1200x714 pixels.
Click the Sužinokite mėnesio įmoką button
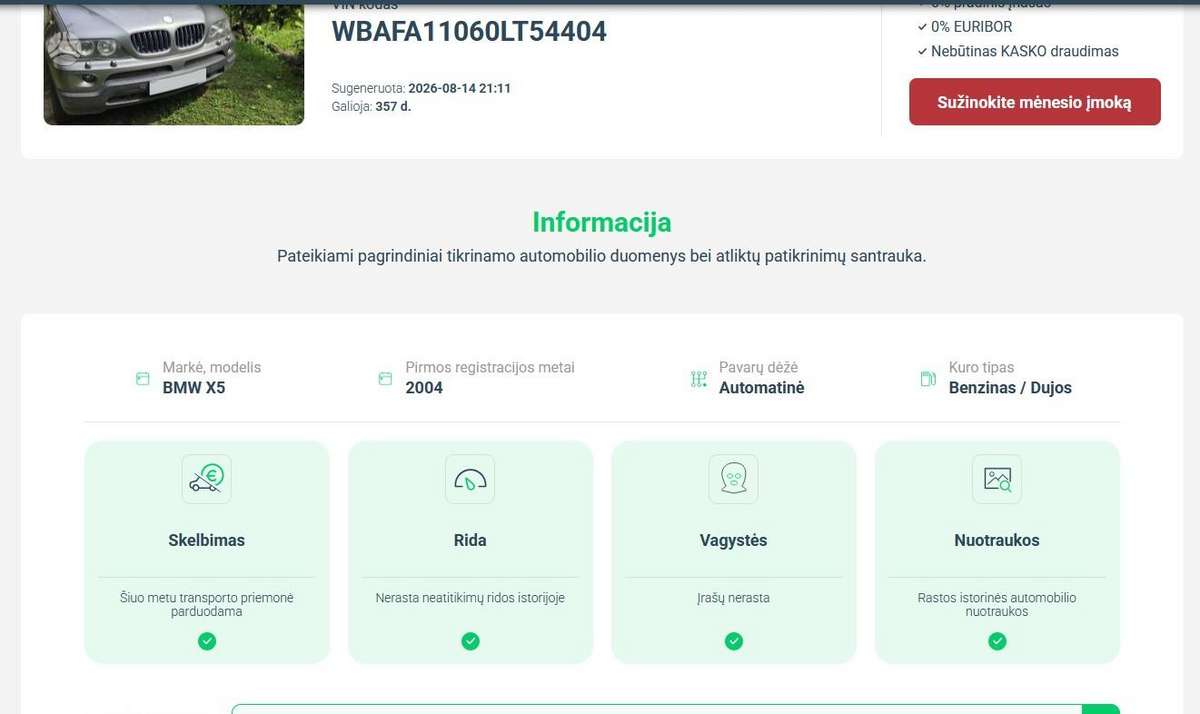click(x=1035, y=102)
